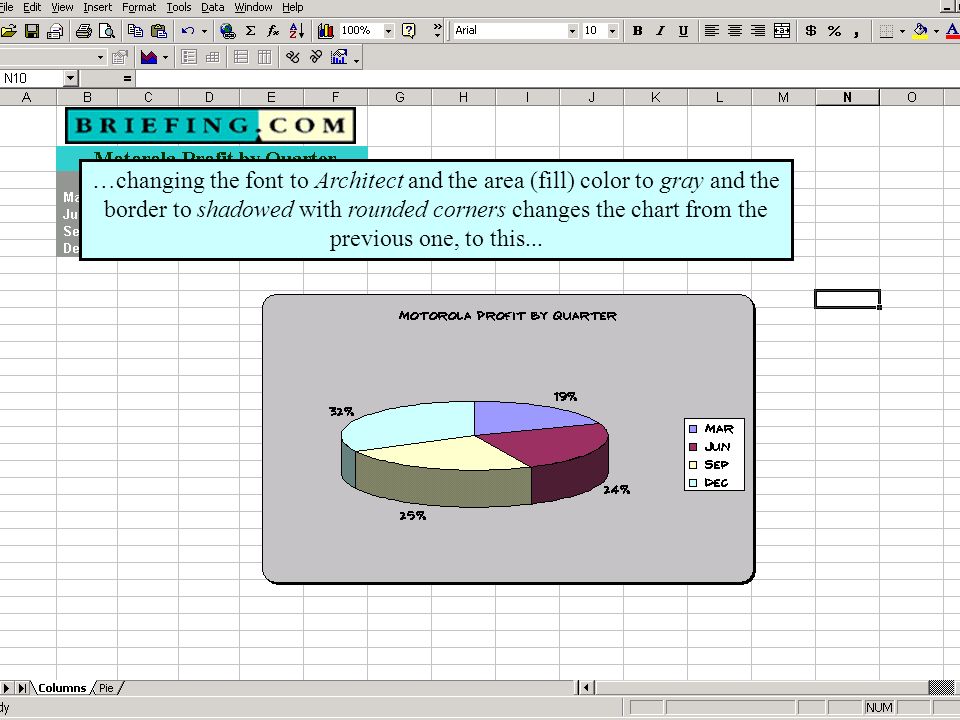This screenshot has height=720, width=960.
Task: Open the Undo history dropdown arrow
Action: (204, 31)
